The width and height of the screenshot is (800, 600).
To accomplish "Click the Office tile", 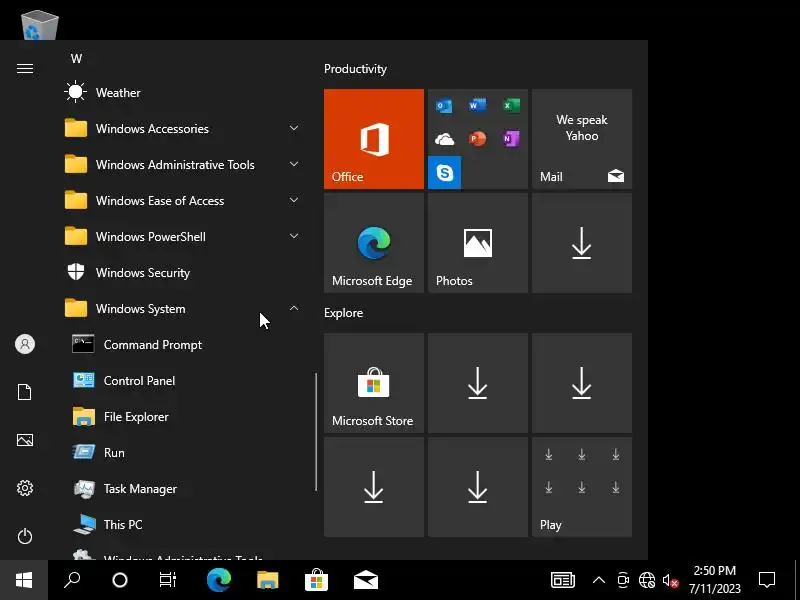I will [x=373, y=139].
